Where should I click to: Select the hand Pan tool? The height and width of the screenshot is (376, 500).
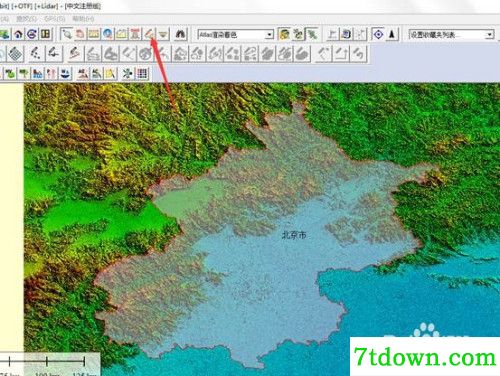pos(80,34)
